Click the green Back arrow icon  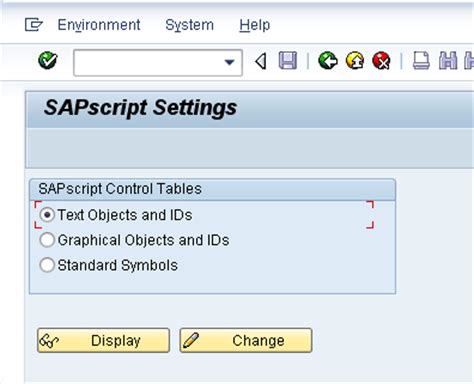click(x=328, y=61)
